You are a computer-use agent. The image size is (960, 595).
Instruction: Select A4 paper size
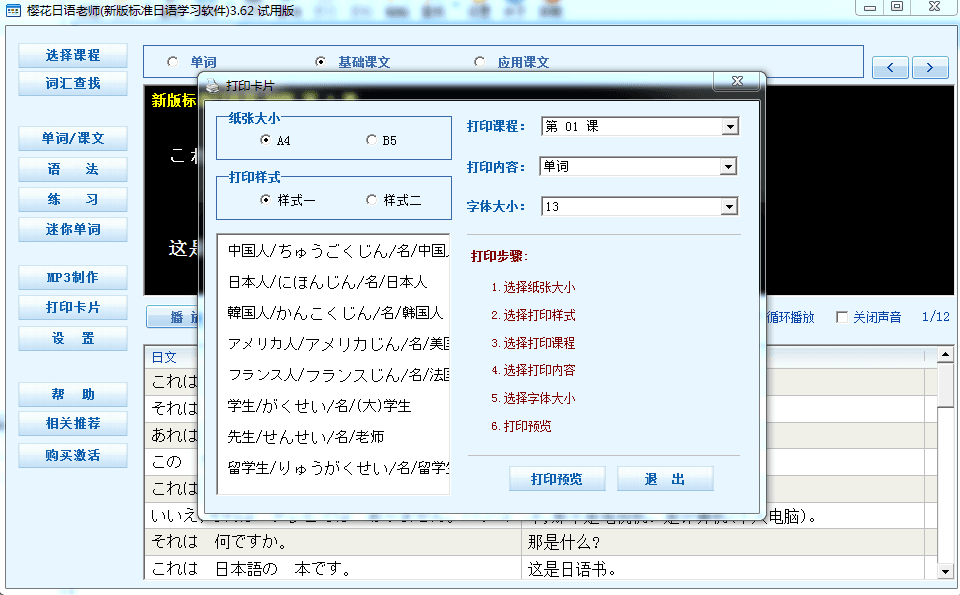coord(266,141)
